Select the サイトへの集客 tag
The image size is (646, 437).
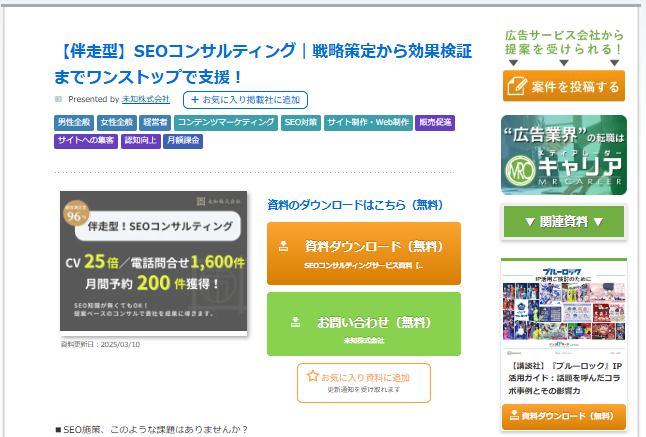86,141
